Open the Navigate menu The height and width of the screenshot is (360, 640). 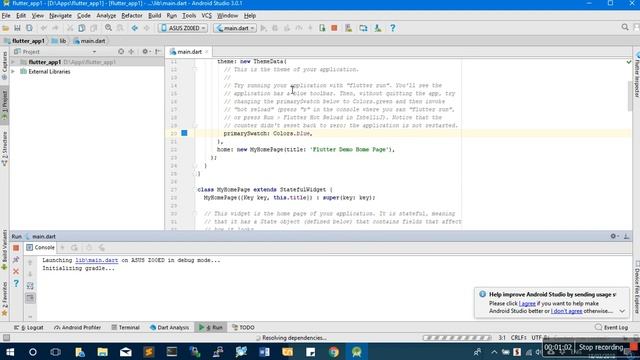coord(60,16)
